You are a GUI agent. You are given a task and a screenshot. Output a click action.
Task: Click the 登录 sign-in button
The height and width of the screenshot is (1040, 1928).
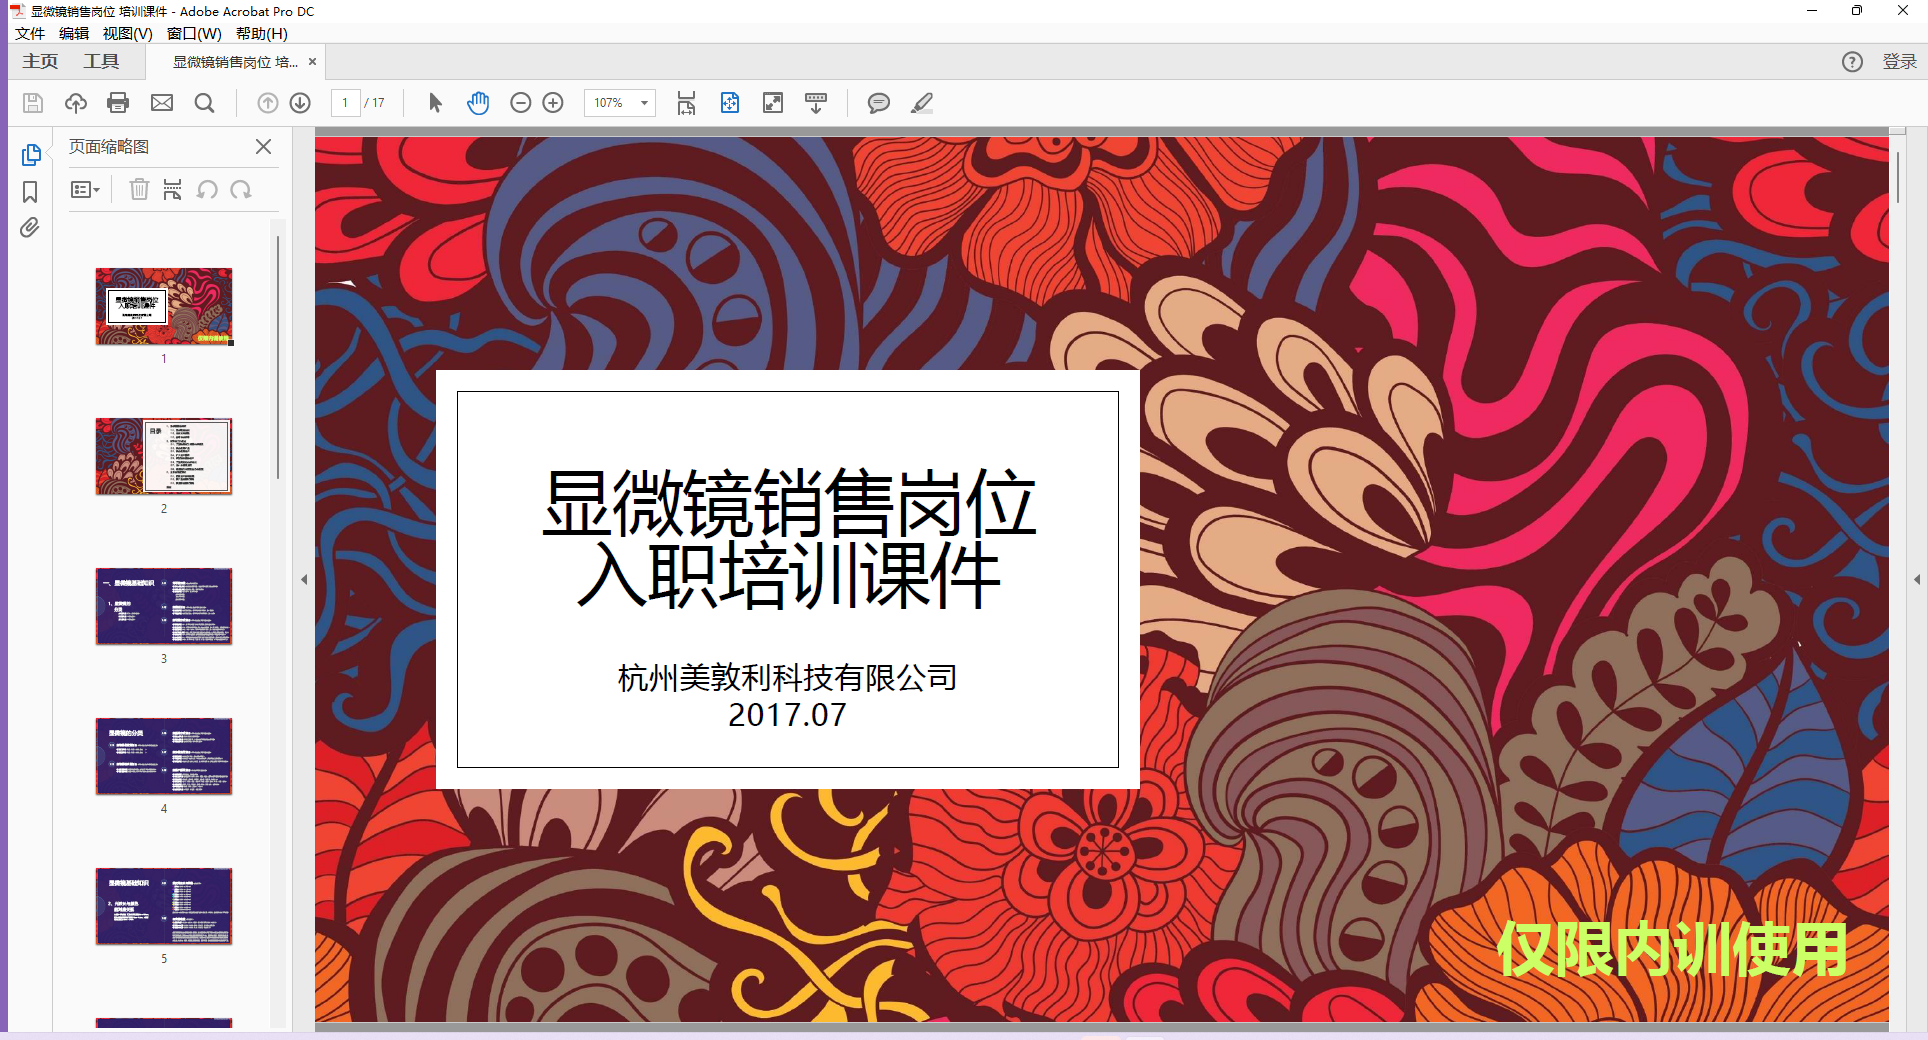(1899, 62)
